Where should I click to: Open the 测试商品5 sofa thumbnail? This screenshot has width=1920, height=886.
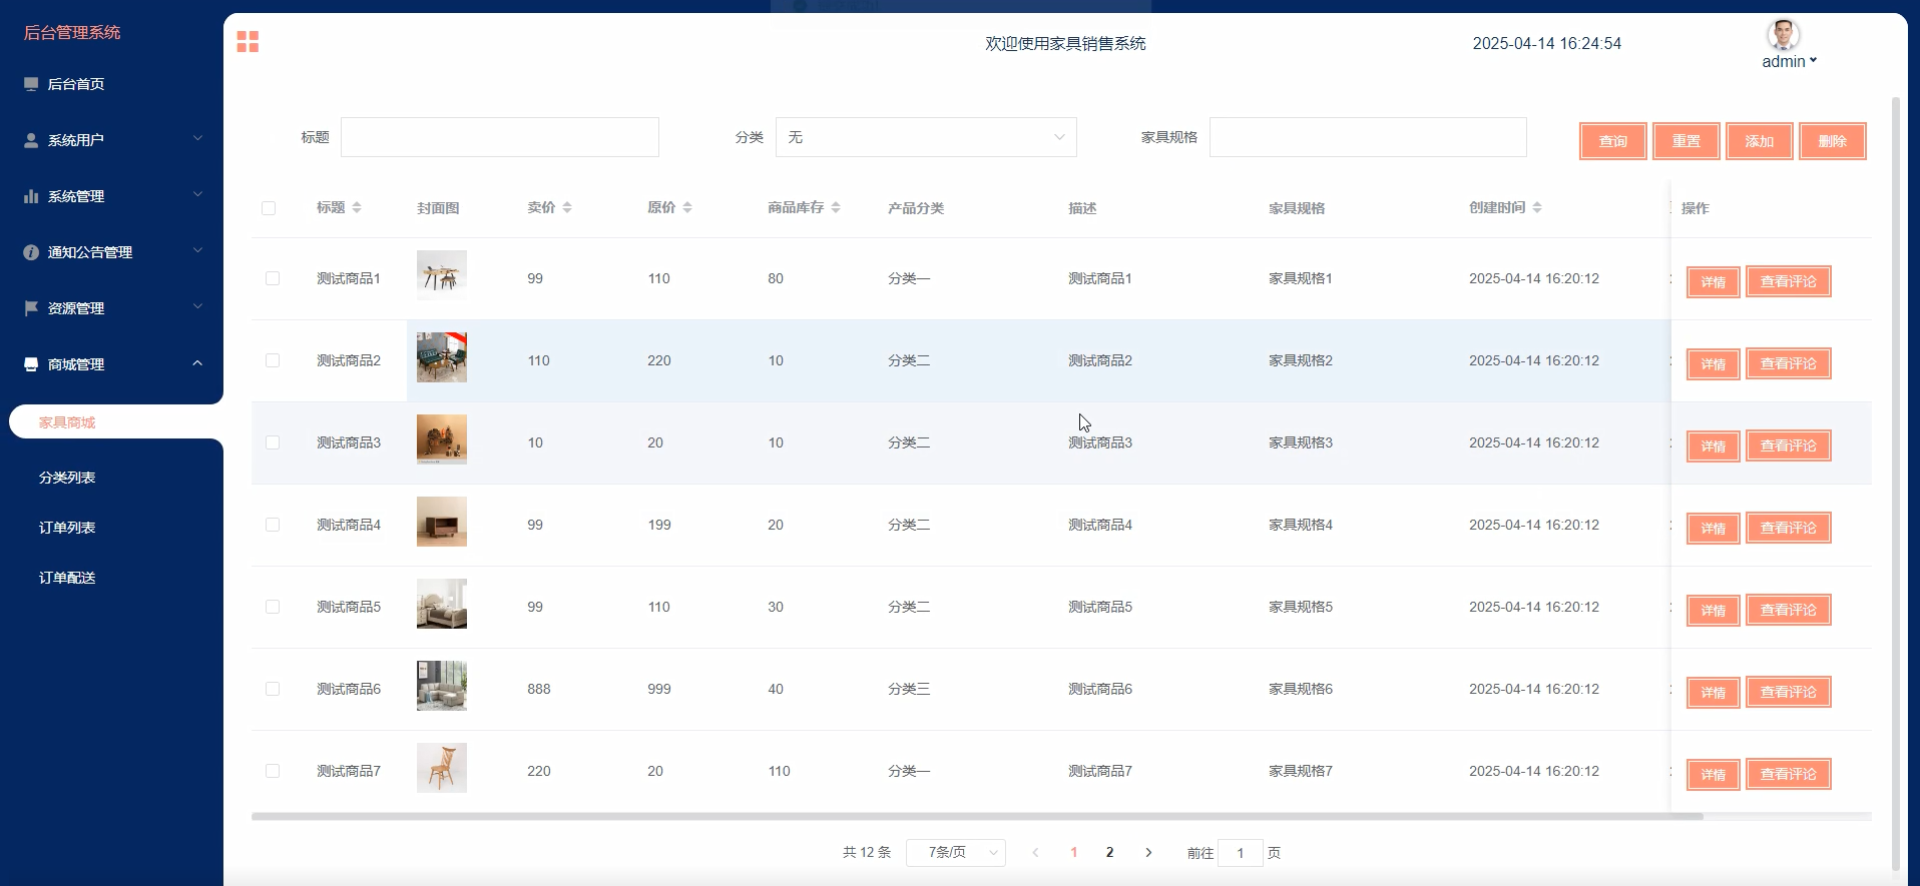(x=442, y=603)
